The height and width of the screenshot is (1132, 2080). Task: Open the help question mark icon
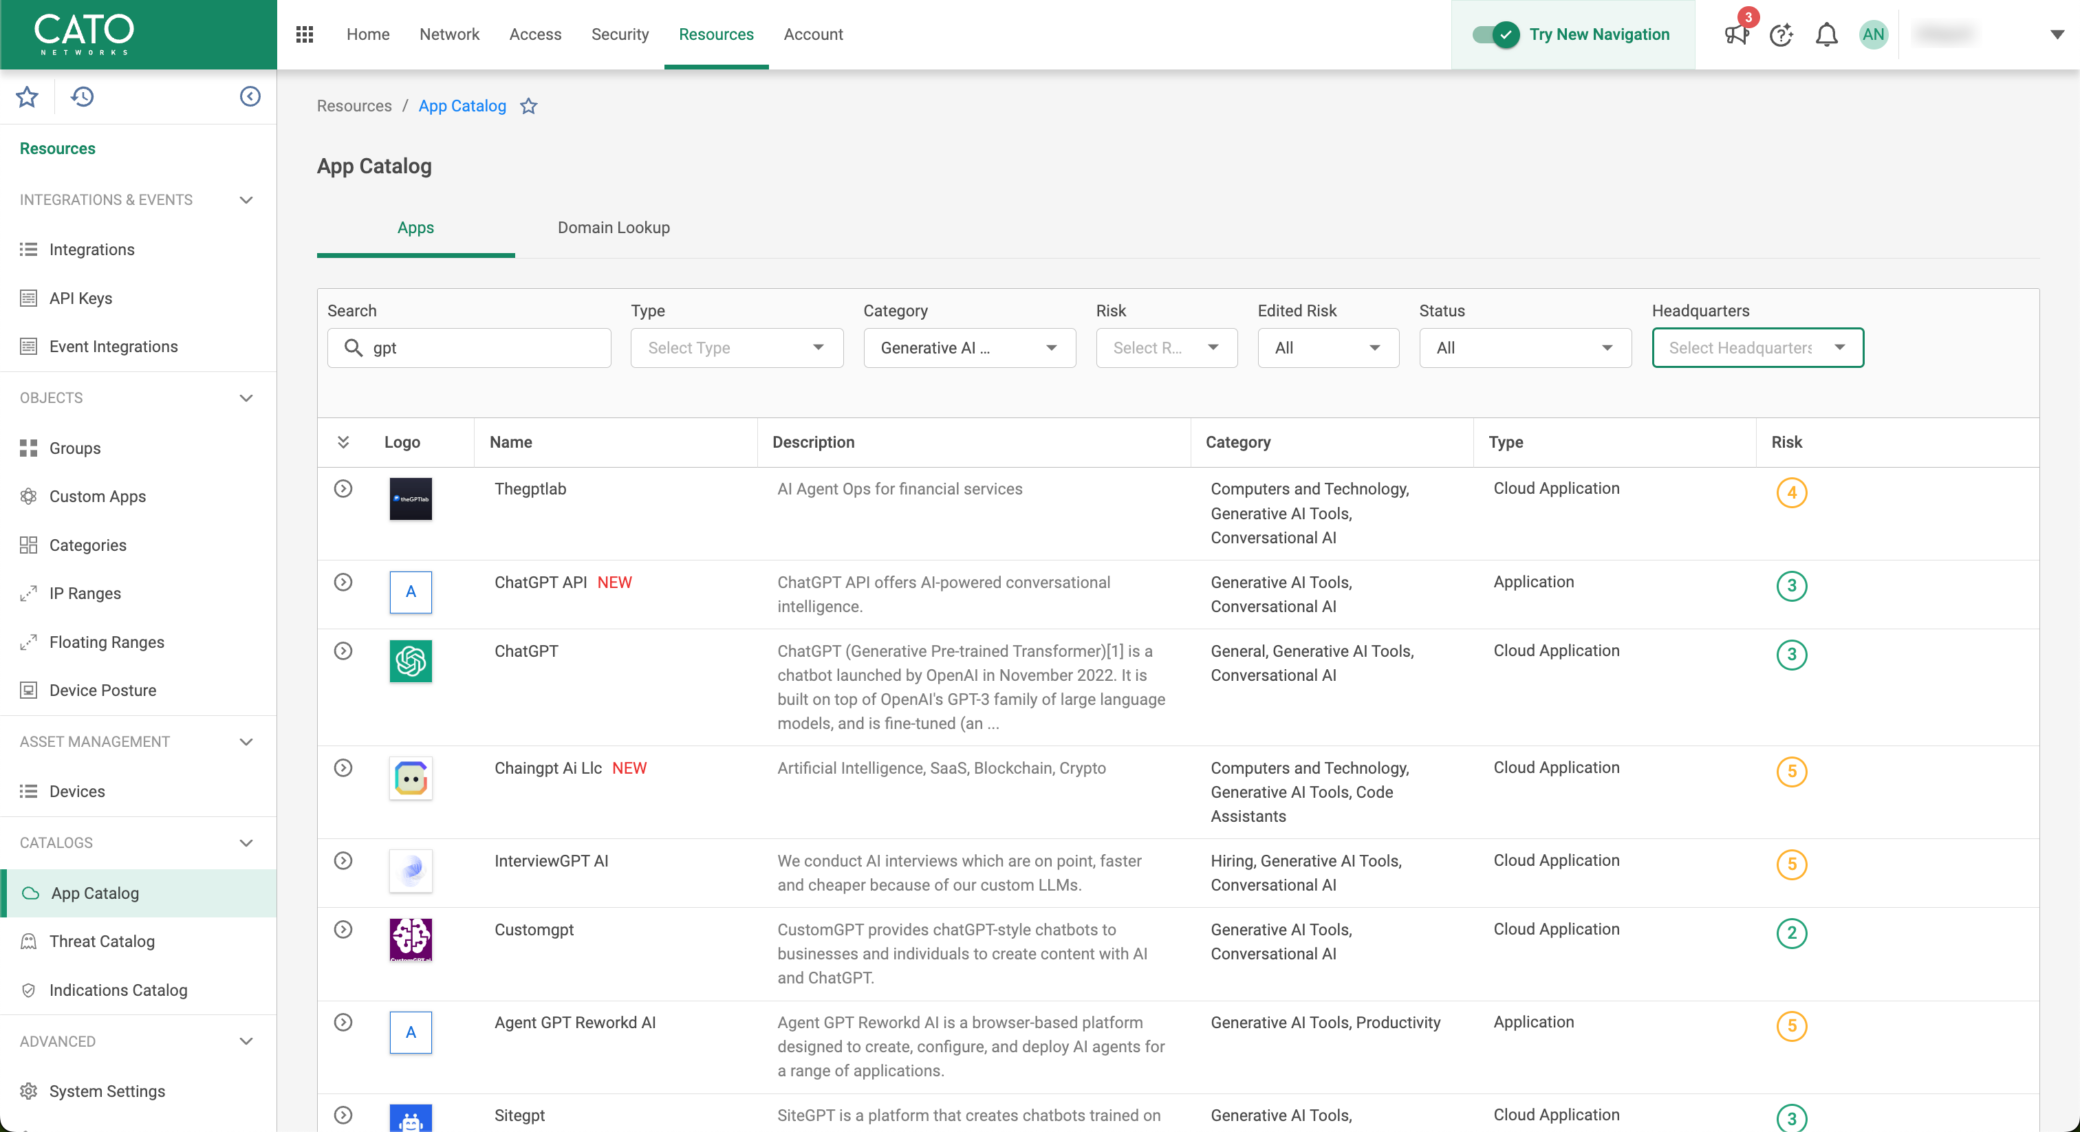pyautogui.click(x=1781, y=35)
